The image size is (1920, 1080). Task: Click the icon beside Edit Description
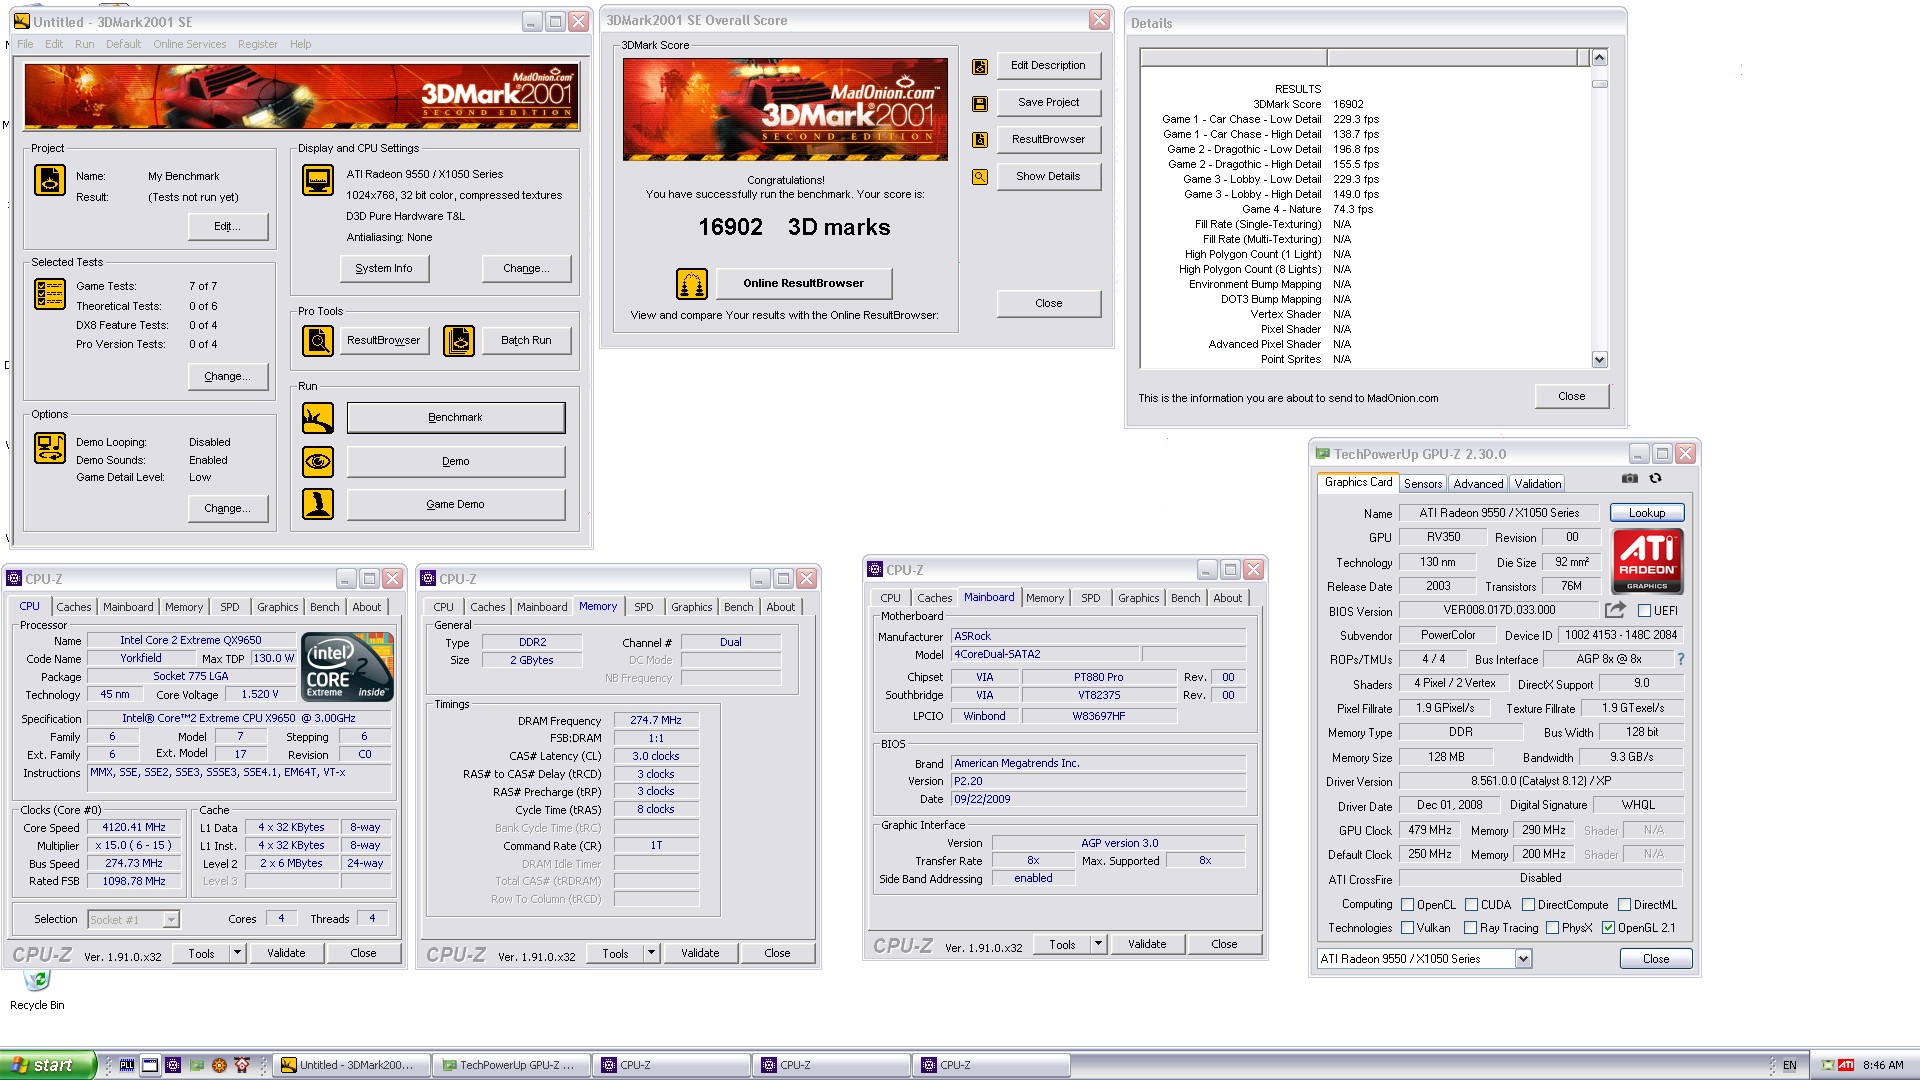click(x=980, y=66)
